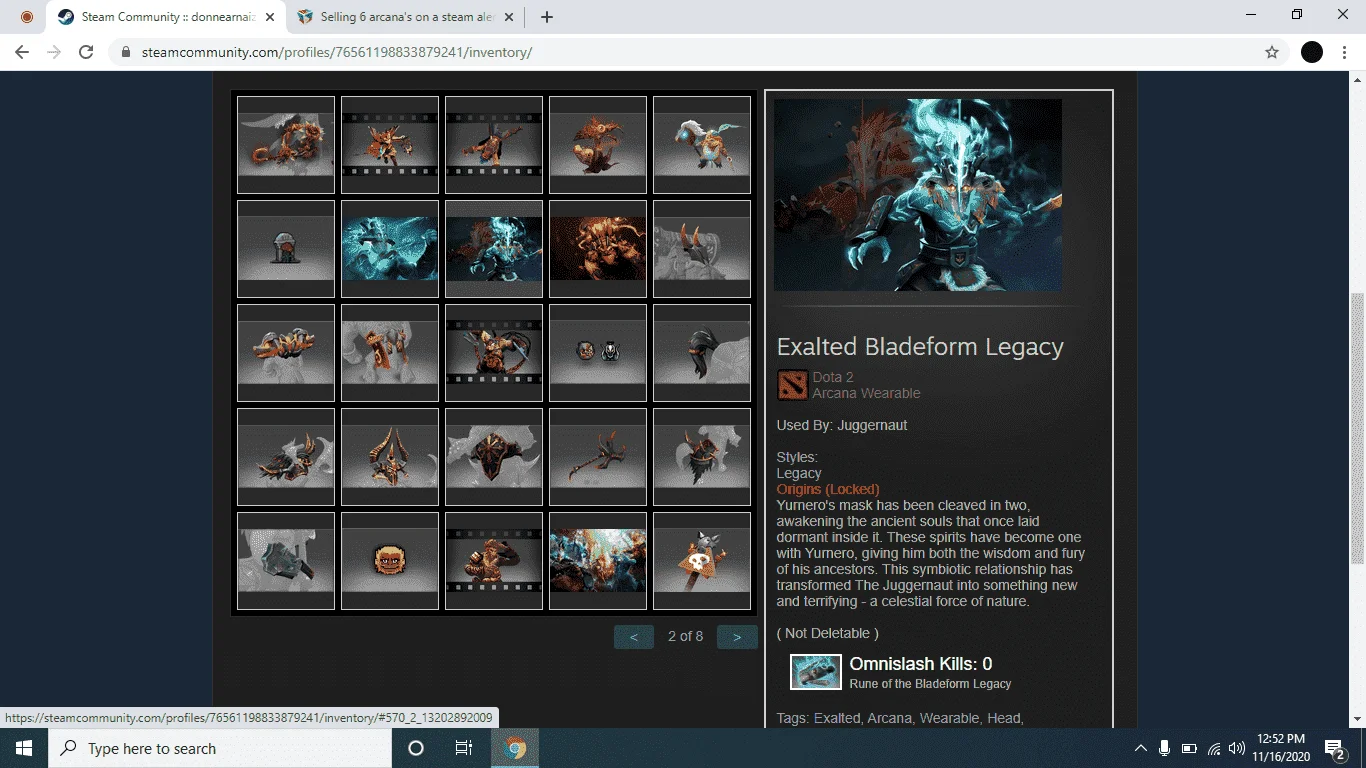Select the blue Juggernaut item in the grid

(494, 249)
